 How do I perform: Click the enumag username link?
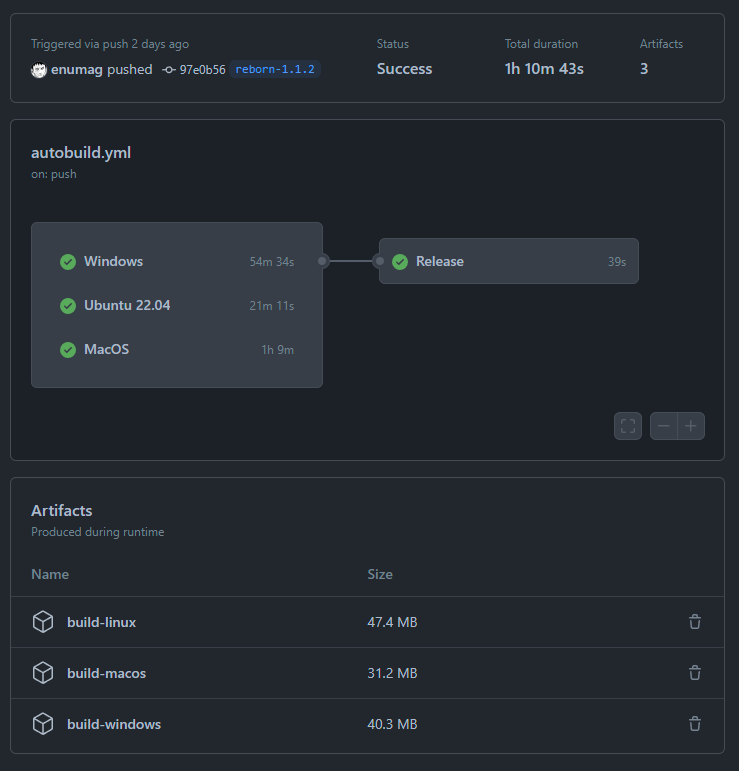point(75,70)
